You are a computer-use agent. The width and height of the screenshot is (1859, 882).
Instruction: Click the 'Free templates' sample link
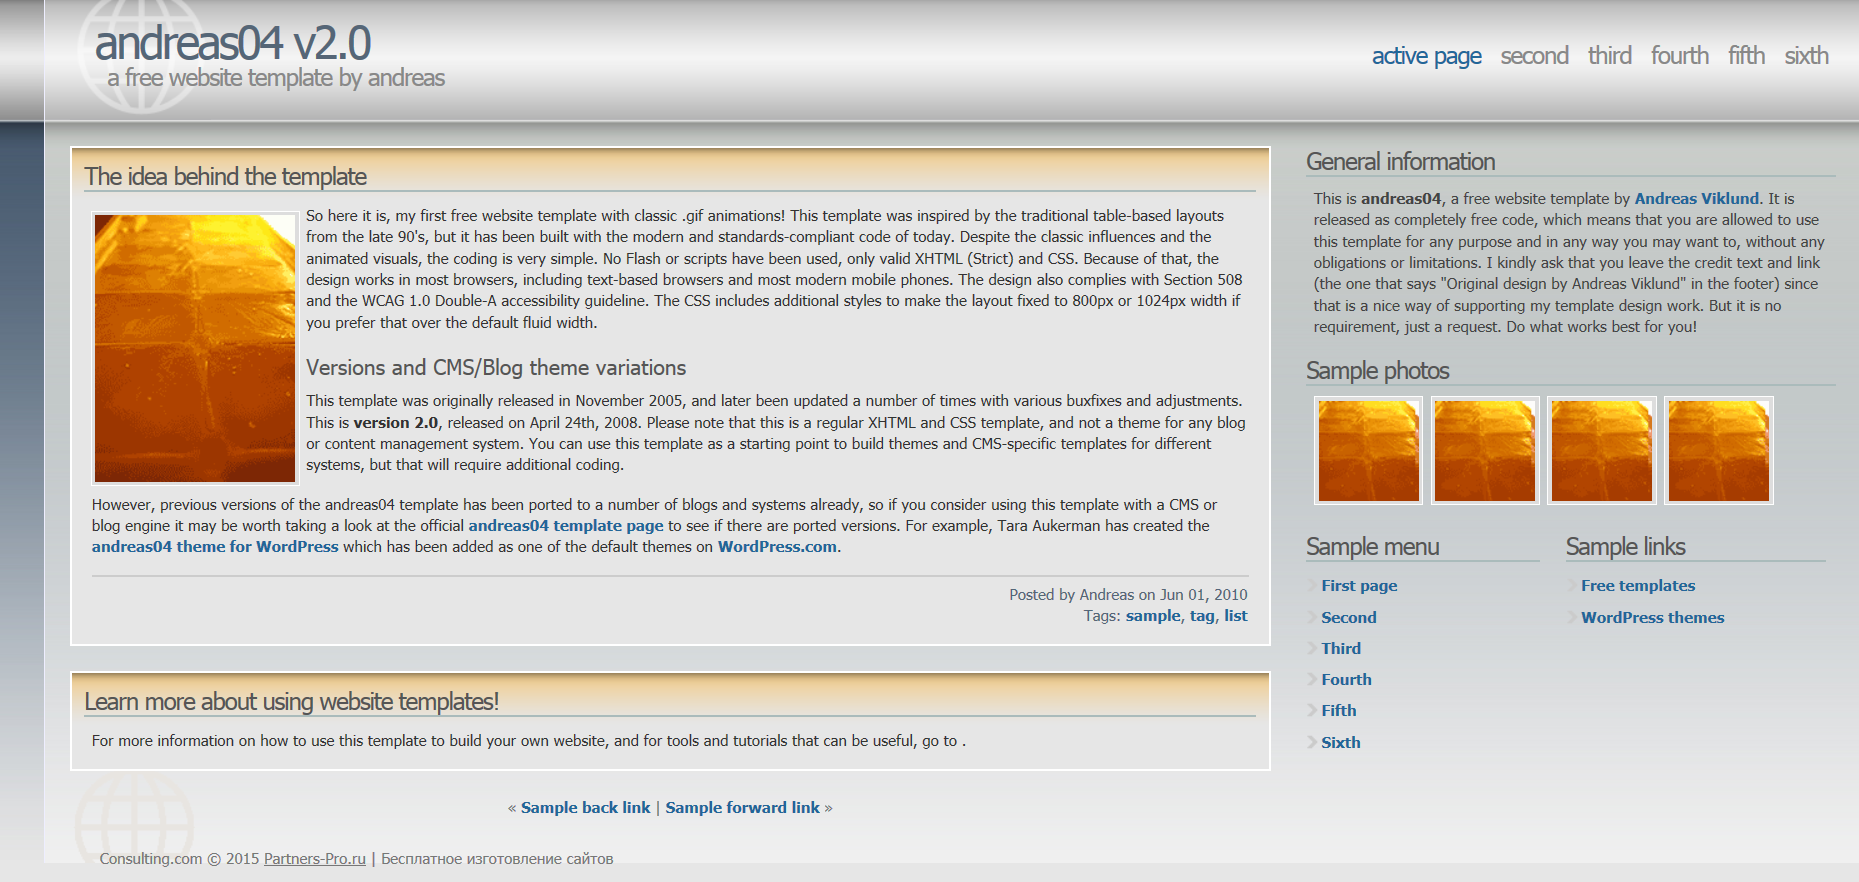1637,586
